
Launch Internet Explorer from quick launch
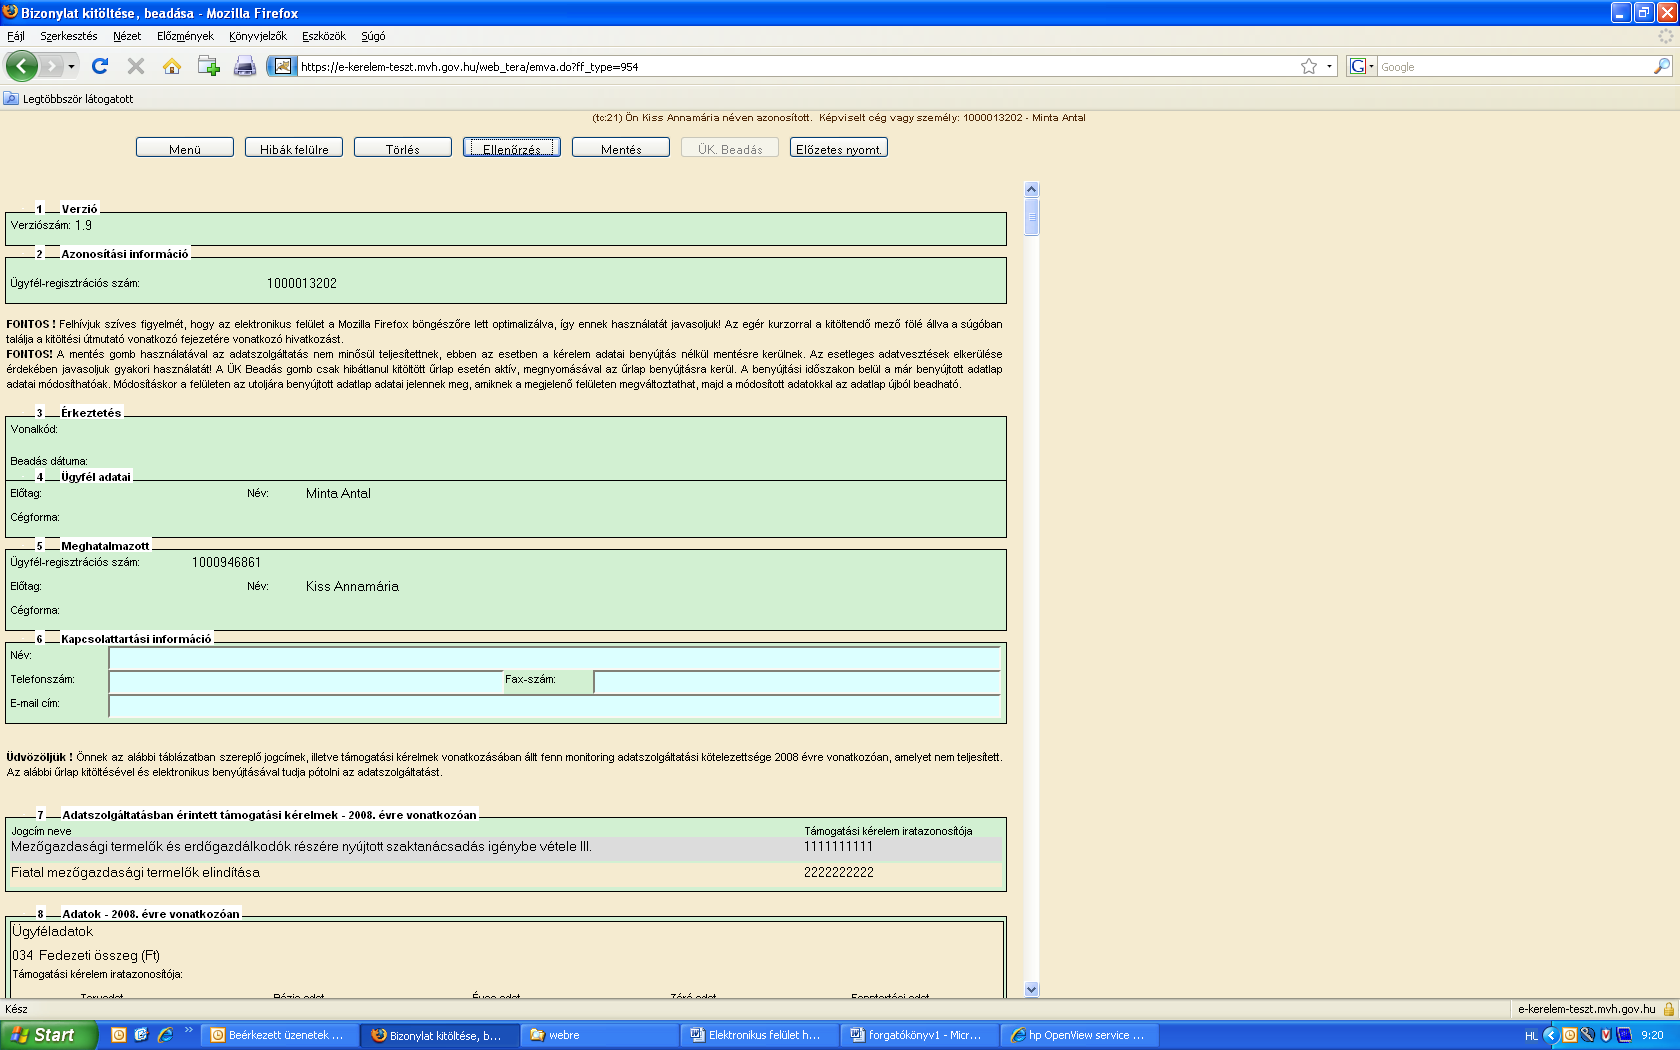coord(165,1035)
